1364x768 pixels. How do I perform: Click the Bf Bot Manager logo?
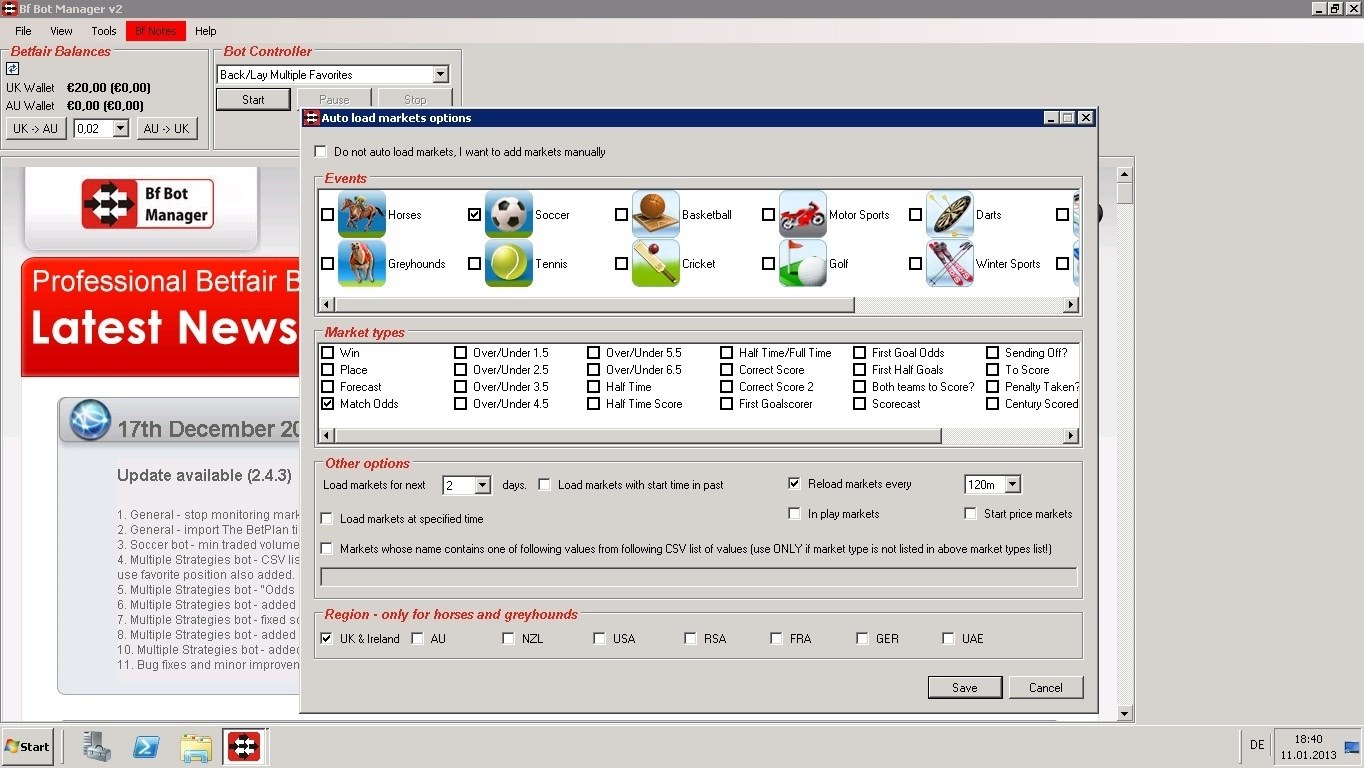point(148,204)
